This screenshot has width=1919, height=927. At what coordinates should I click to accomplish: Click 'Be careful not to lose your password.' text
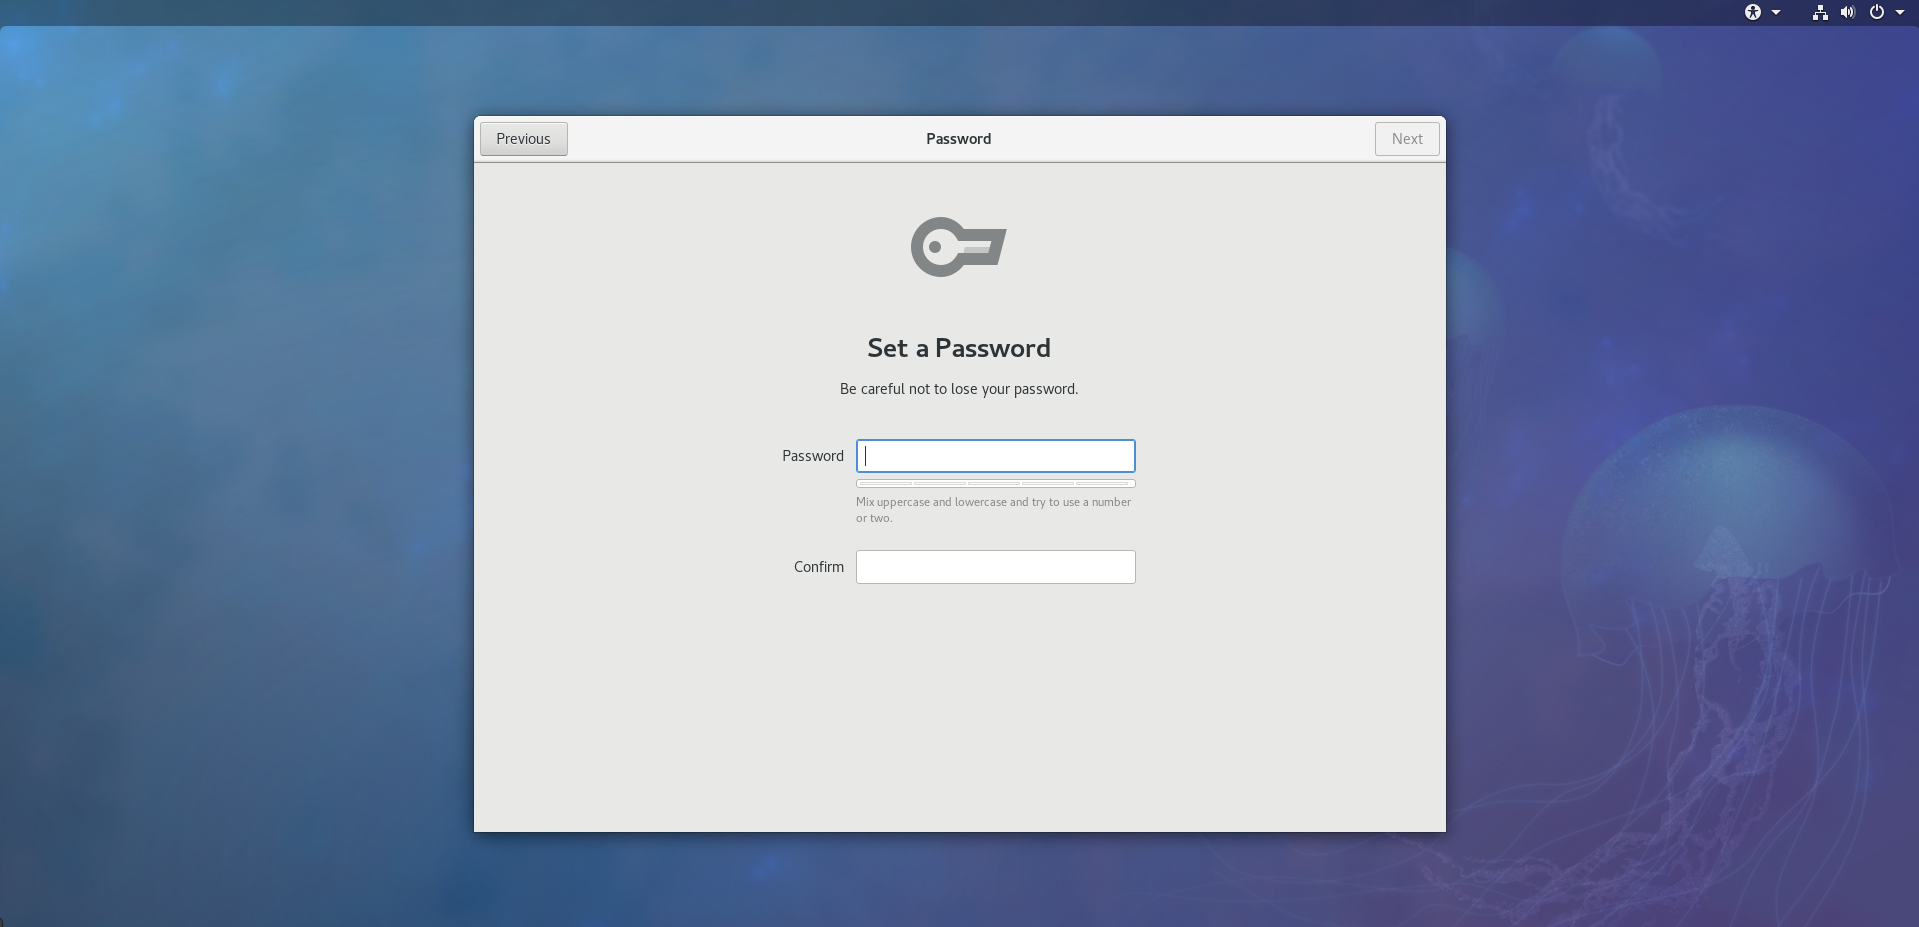(x=958, y=389)
